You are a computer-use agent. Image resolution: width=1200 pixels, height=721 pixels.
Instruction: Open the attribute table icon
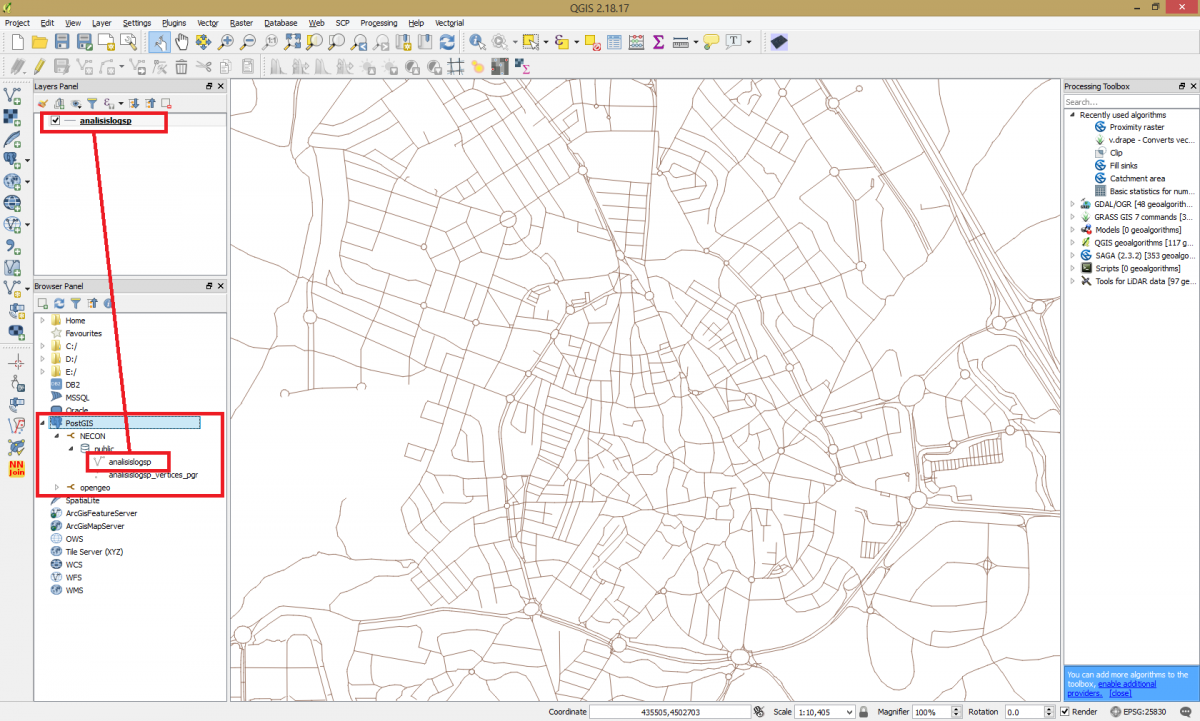(x=614, y=42)
